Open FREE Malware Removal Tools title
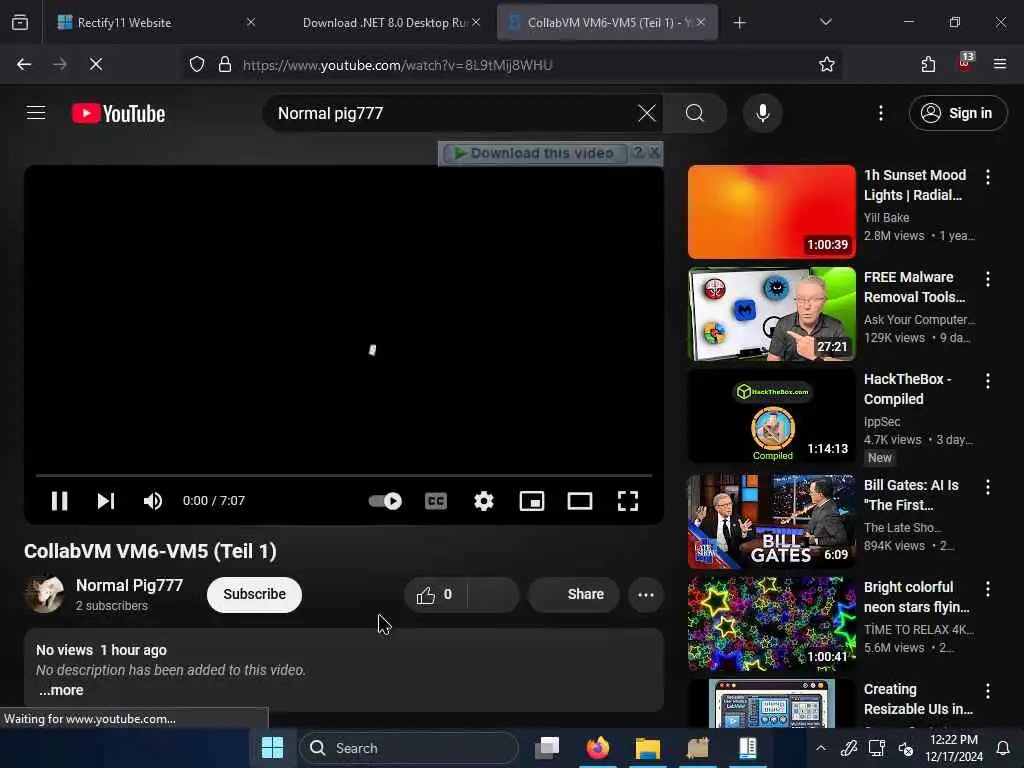1024x768 pixels. pyautogui.click(x=914, y=287)
